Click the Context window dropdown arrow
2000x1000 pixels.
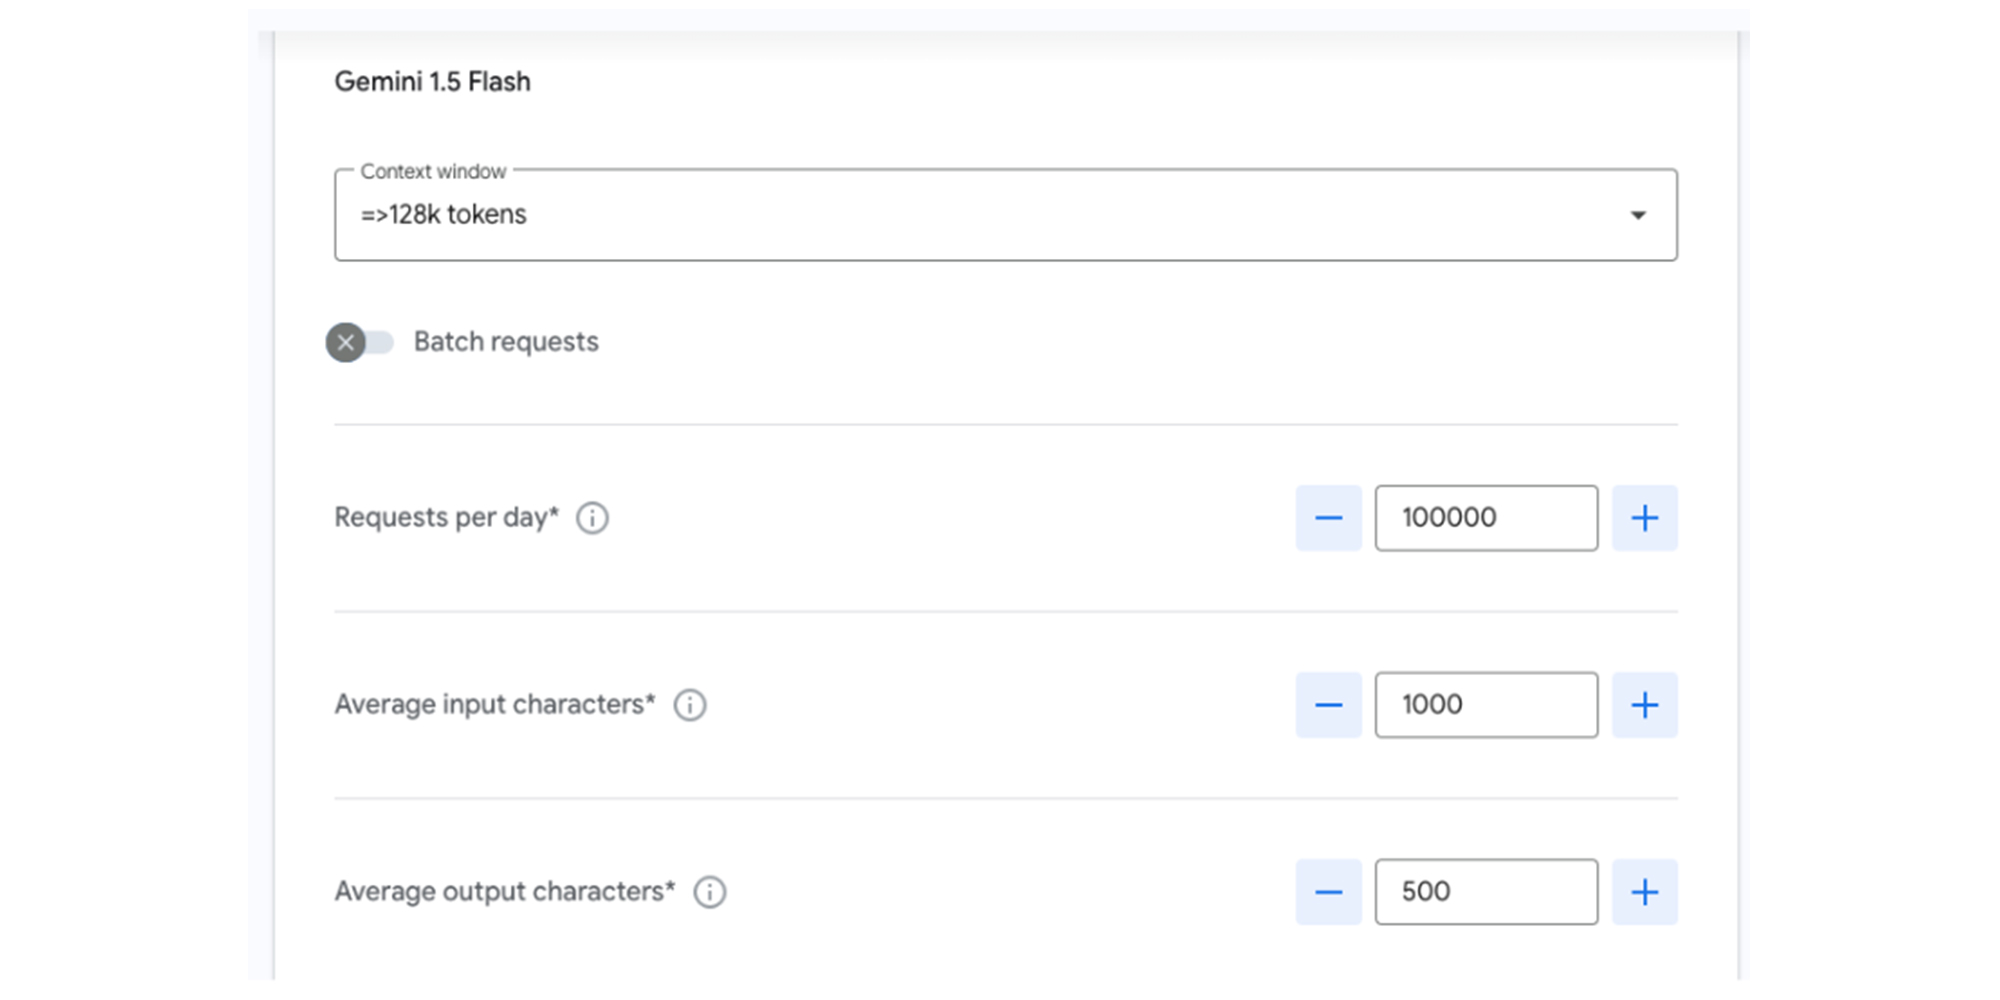pos(1637,214)
